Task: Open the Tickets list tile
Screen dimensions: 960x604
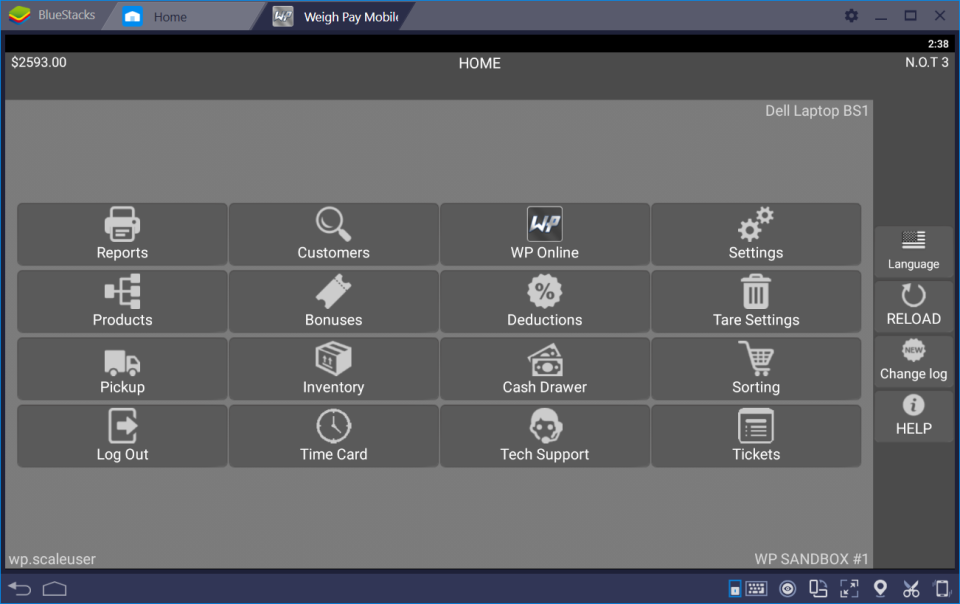Action: pyautogui.click(x=756, y=436)
